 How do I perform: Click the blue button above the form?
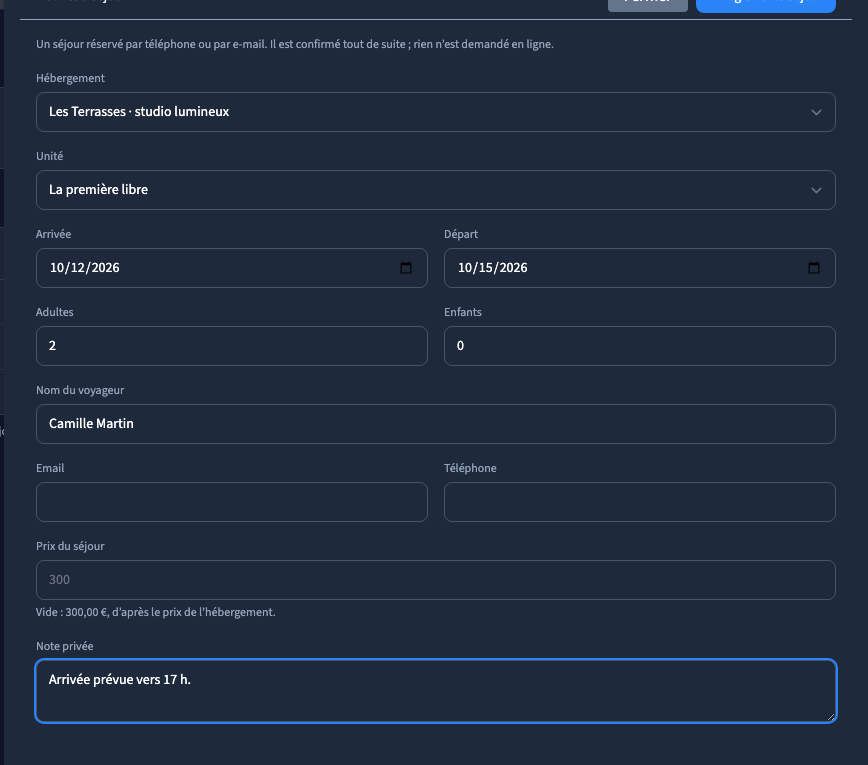766,4
